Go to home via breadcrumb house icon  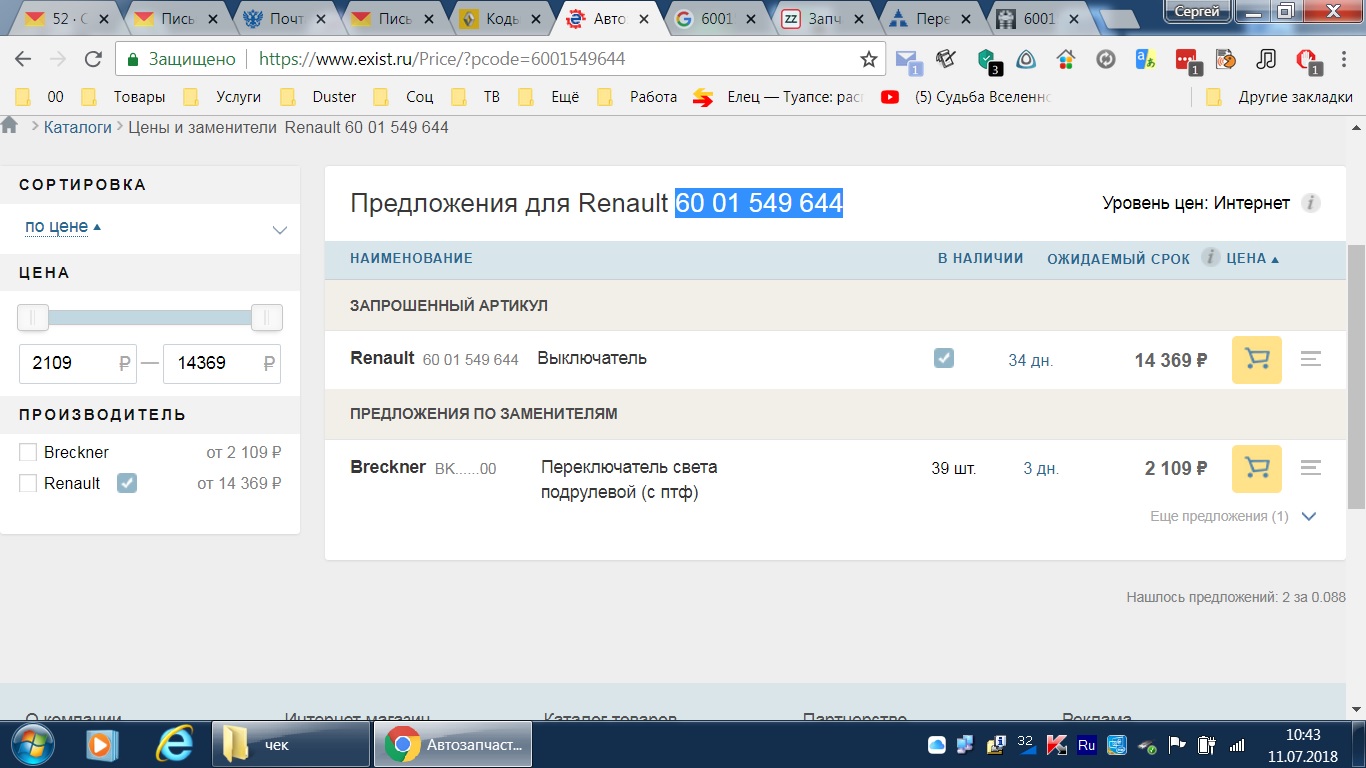(x=10, y=126)
